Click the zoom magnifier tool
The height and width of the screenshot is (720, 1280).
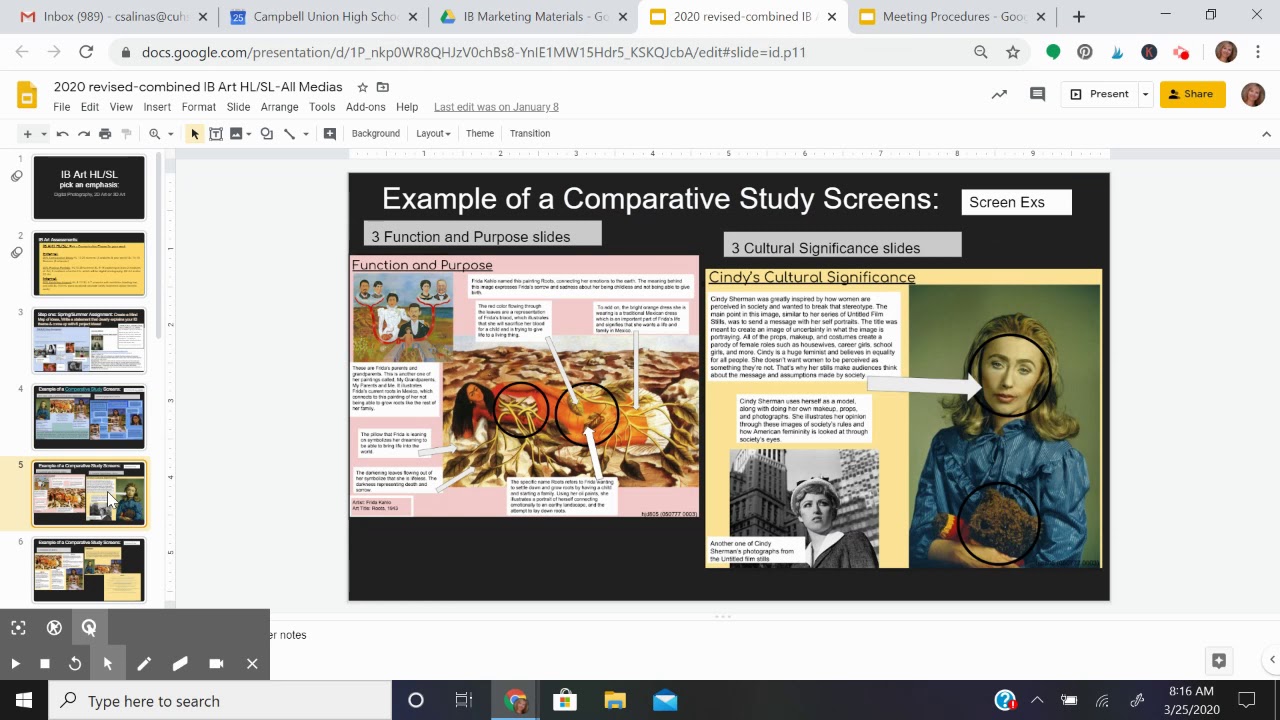pos(154,134)
